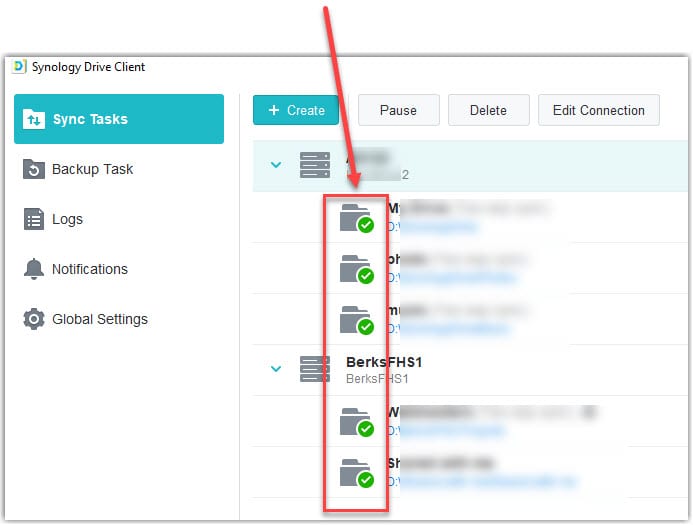Pause the selected sync task
This screenshot has height=525, width=693.
point(398,110)
